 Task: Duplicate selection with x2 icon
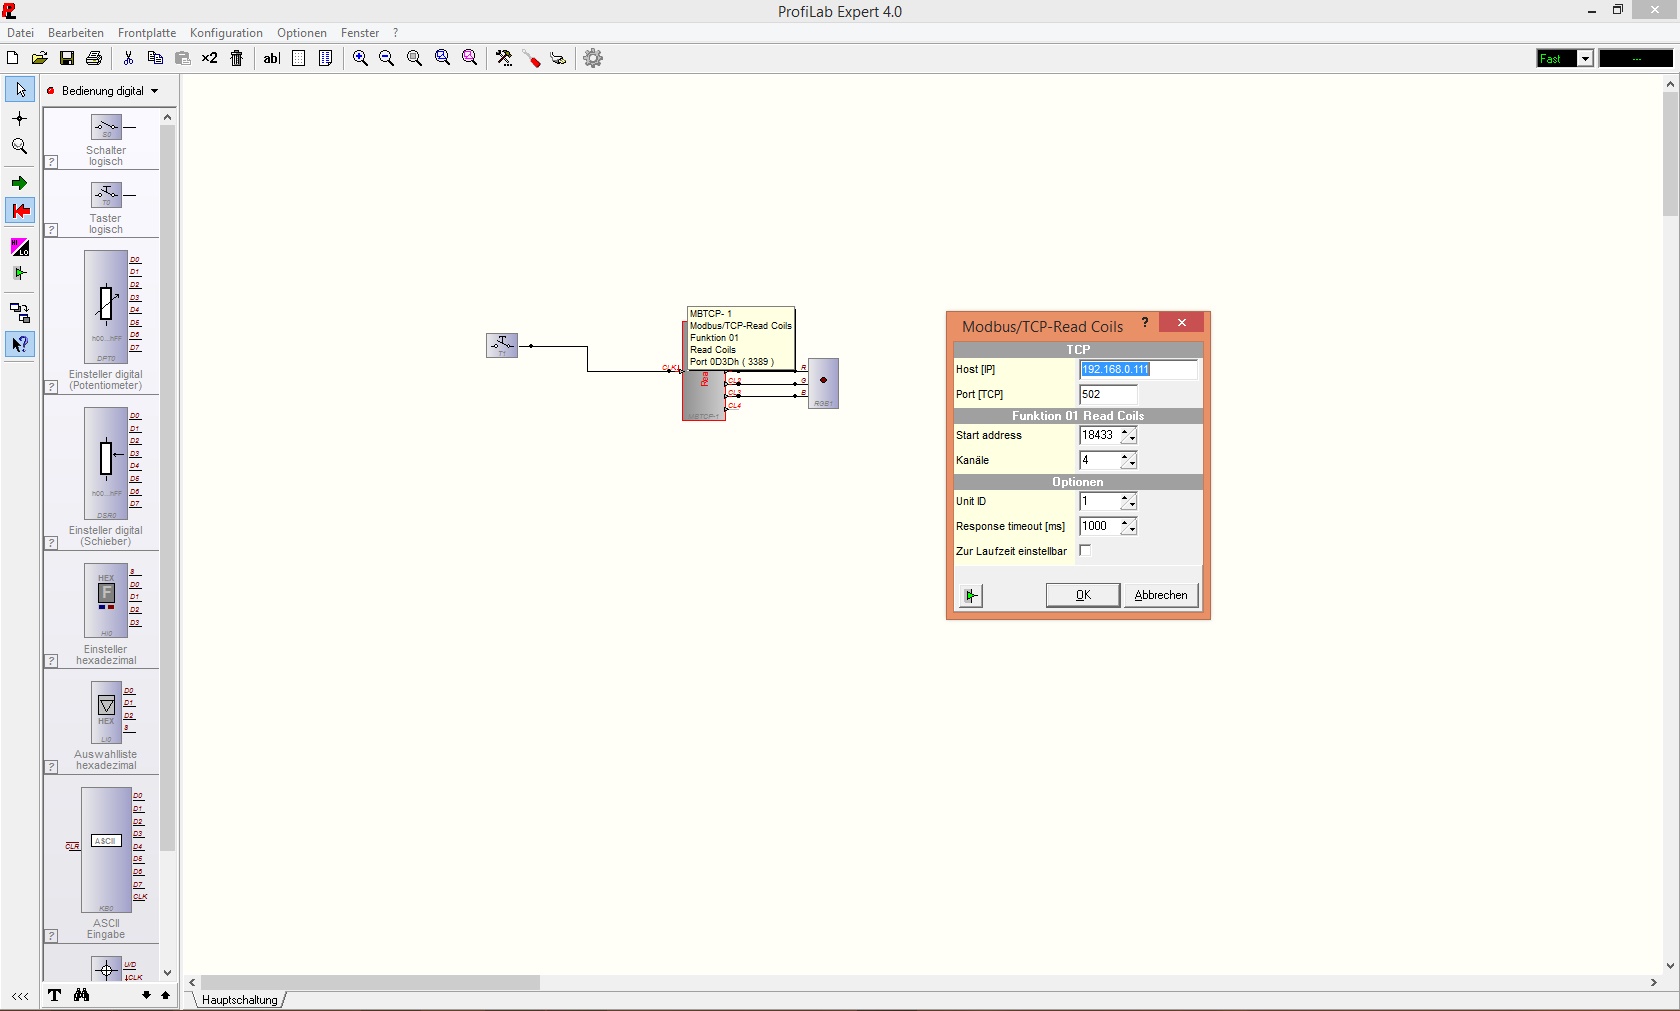coord(209,58)
